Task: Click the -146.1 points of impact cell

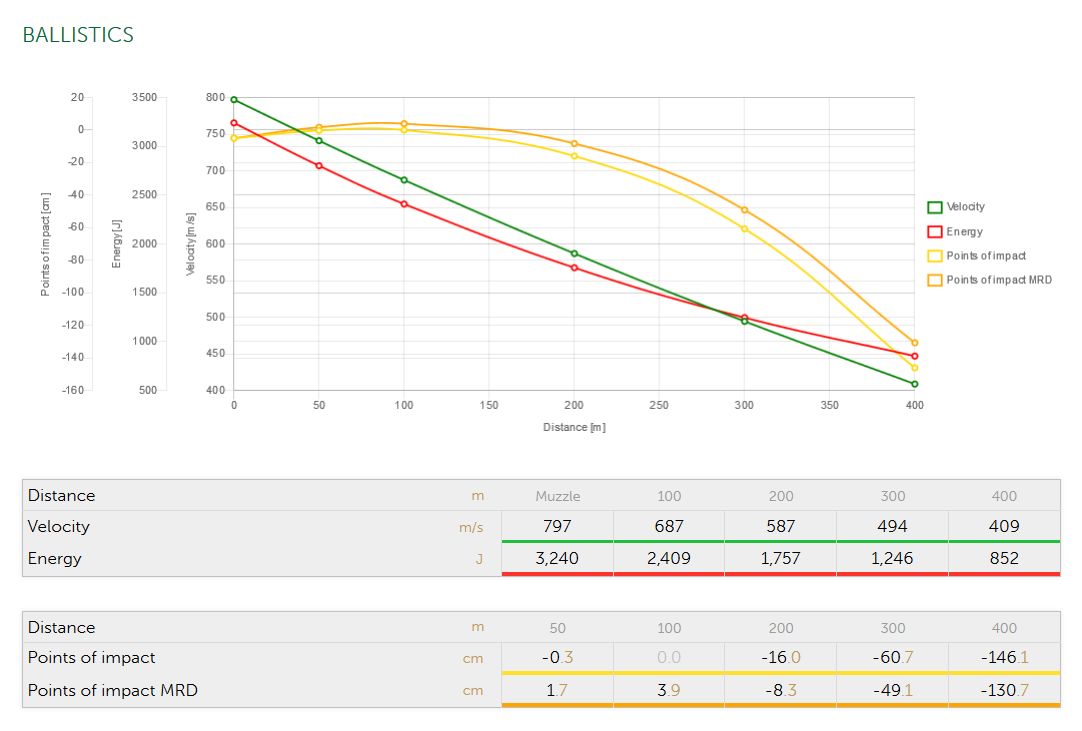Action: coord(1004,658)
